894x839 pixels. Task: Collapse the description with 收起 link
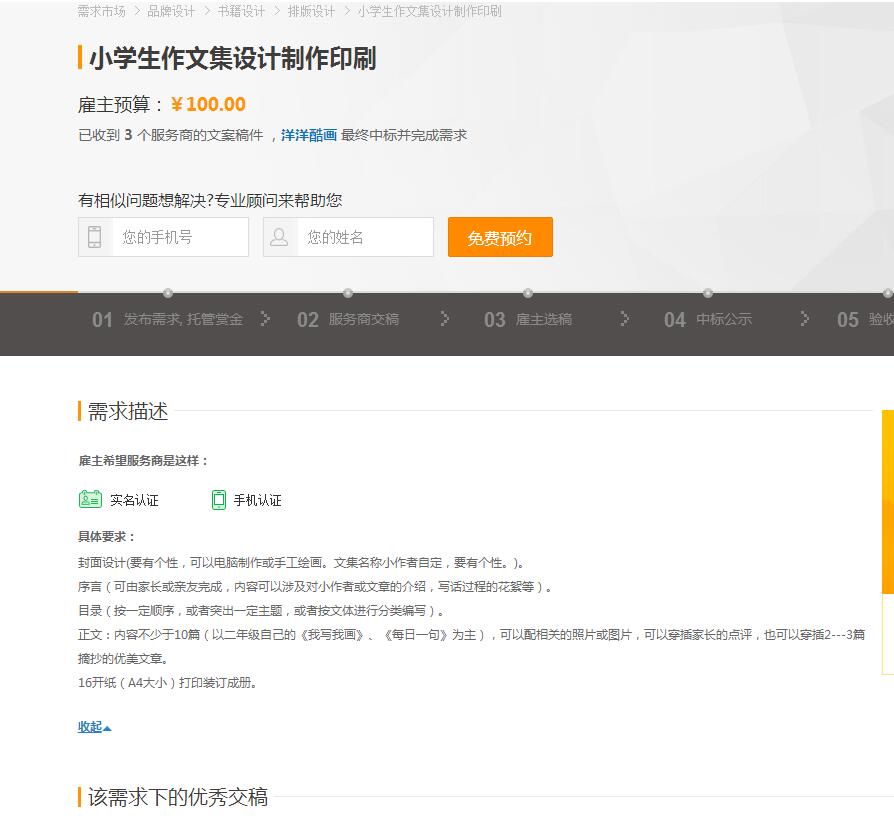click(95, 727)
